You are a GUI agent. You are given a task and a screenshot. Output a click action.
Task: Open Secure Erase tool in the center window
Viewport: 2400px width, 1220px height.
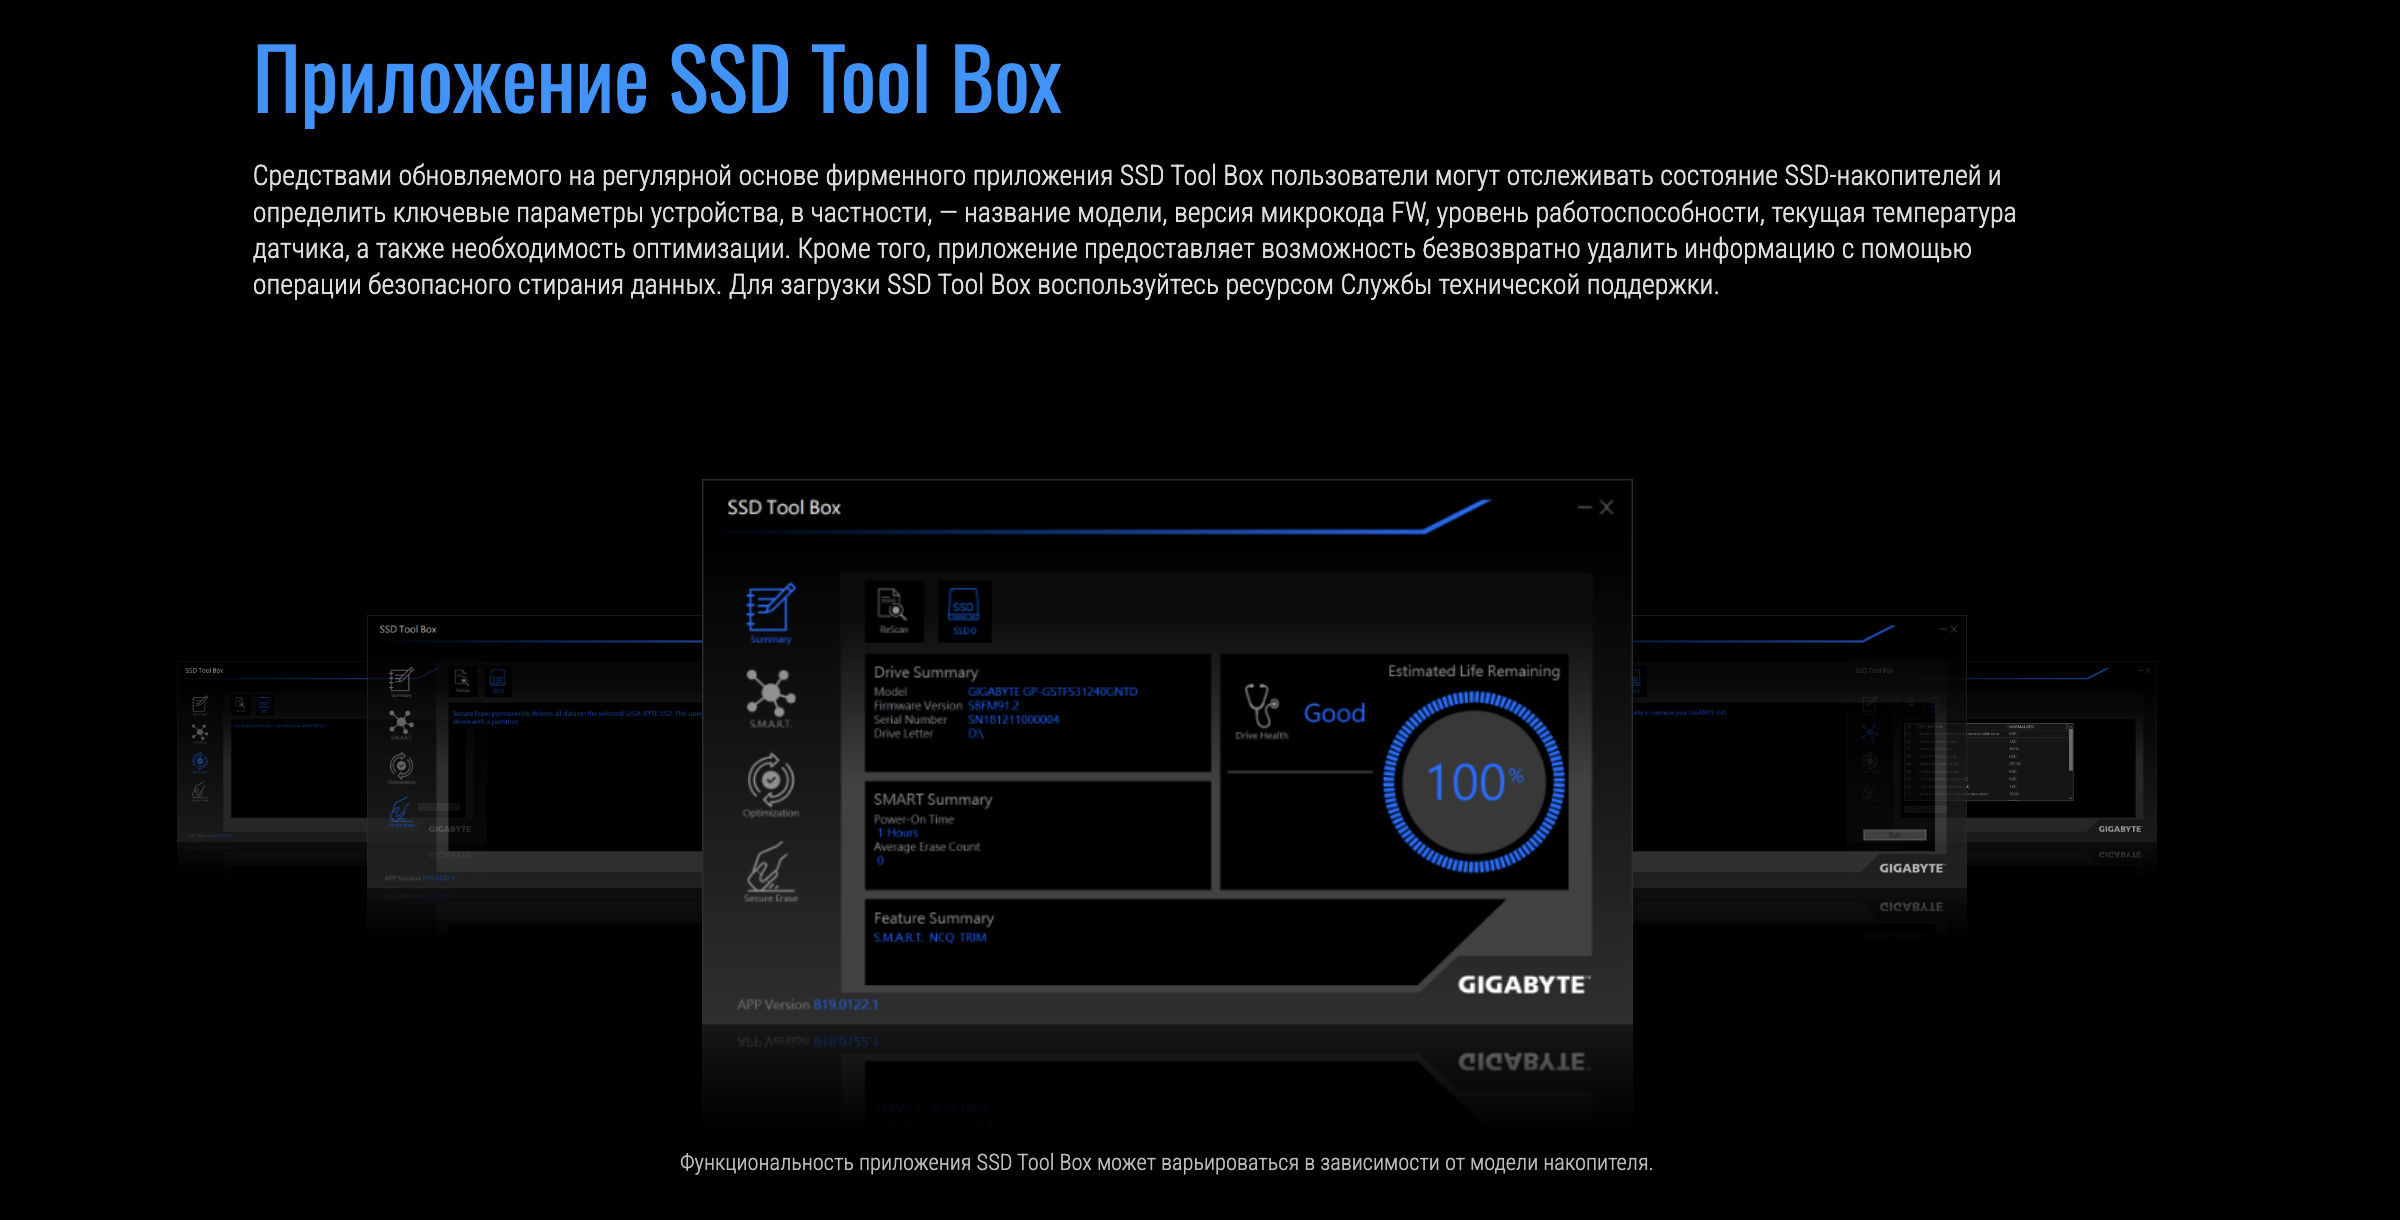click(770, 868)
